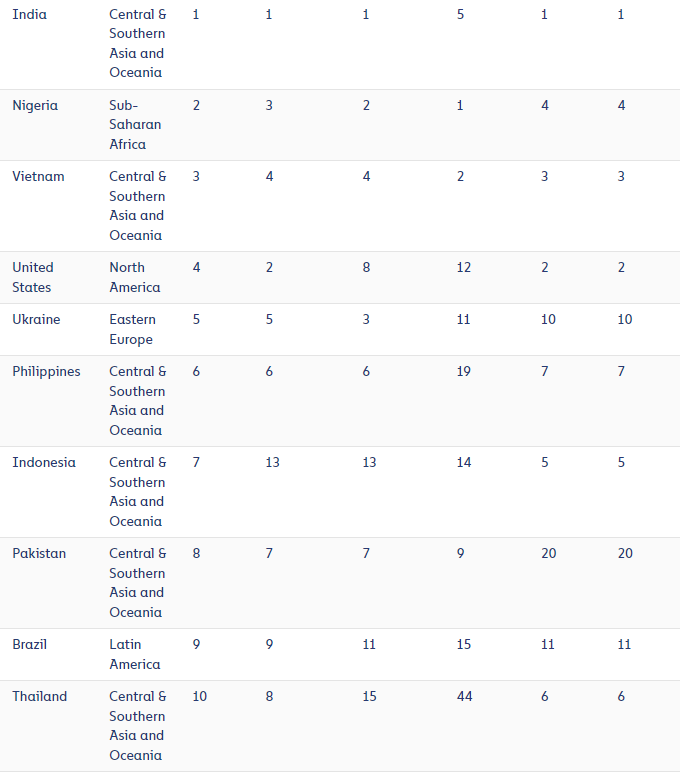Click the value 9 in Pakistan row
The width and height of the screenshot is (680, 774).
coord(460,553)
